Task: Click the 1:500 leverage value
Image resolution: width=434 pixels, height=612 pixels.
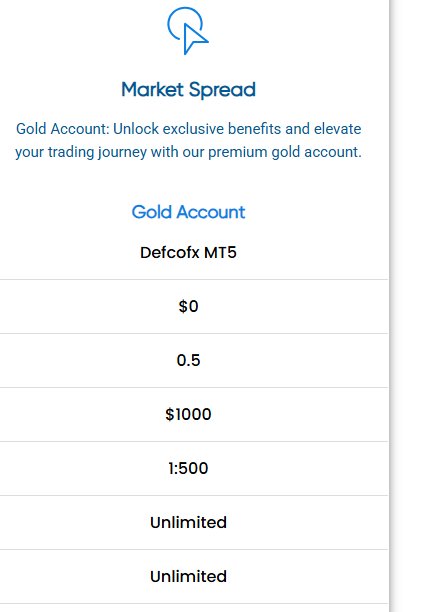Action: pos(189,468)
